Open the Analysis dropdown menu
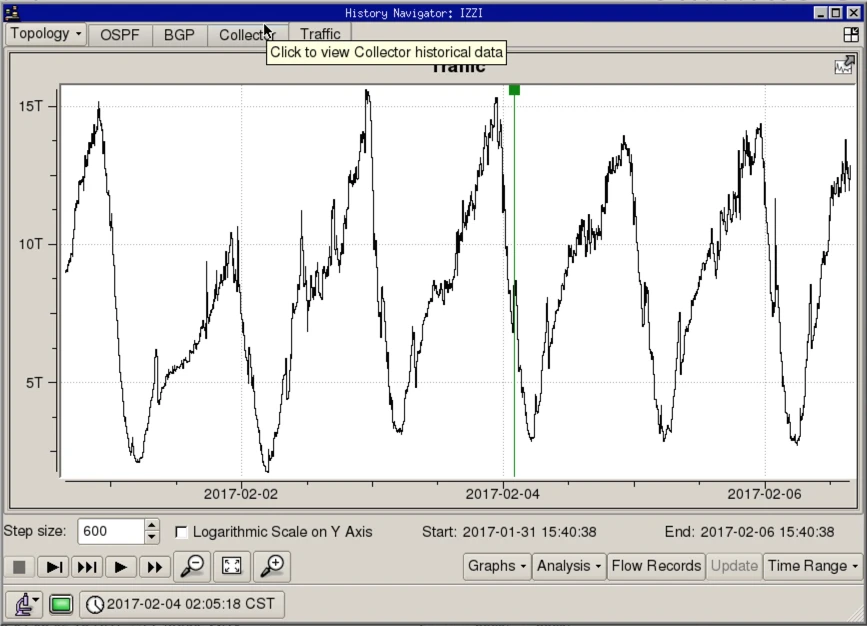This screenshot has width=867, height=626. pyautogui.click(x=569, y=566)
